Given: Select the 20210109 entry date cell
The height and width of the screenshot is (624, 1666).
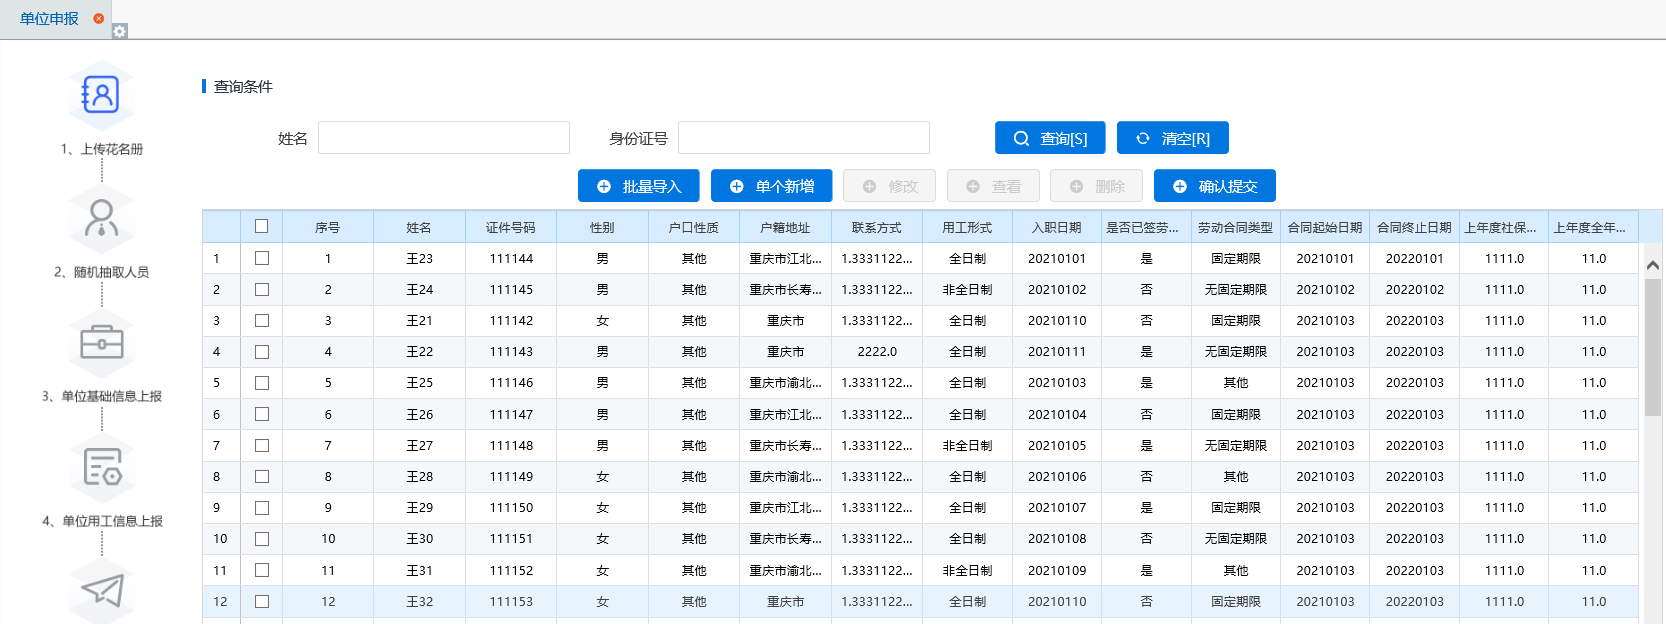Looking at the screenshot, I should click(x=1057, y=570).
